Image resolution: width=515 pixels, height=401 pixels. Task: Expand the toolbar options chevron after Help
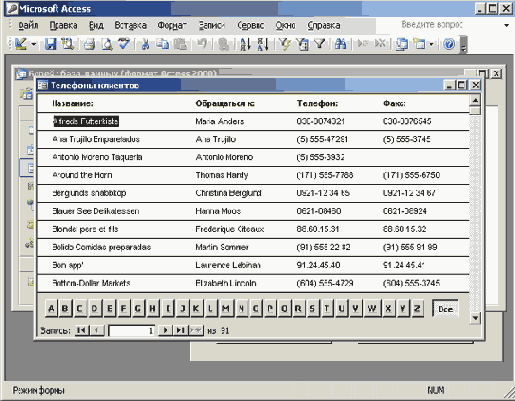tap(463, 45)
